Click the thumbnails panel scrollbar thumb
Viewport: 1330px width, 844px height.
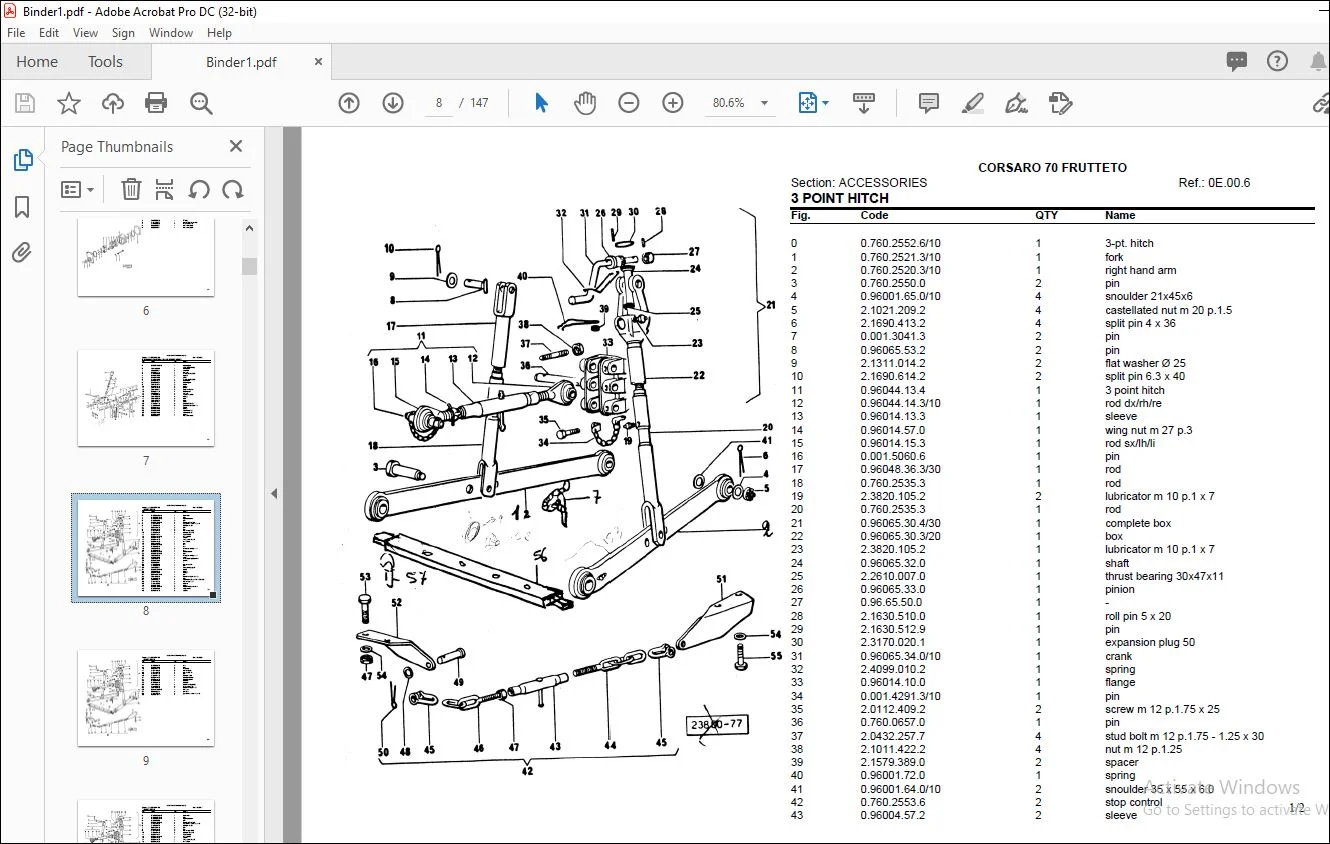(x=249, y=266)
